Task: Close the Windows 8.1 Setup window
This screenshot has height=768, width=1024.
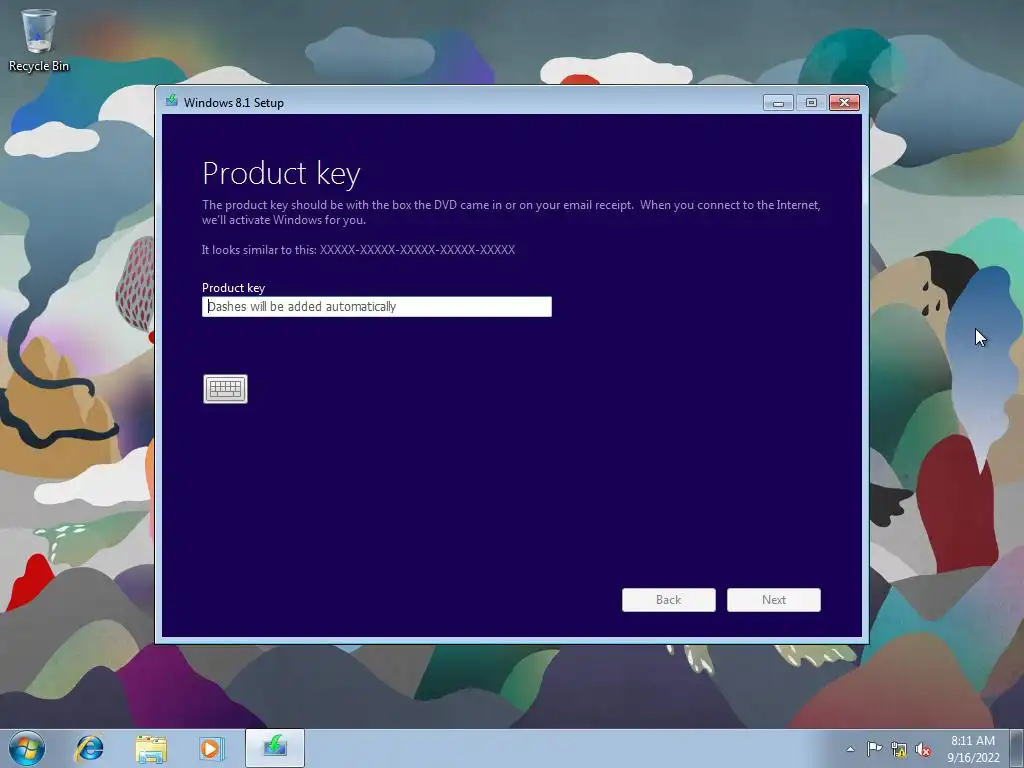Action: click(844, 103)
